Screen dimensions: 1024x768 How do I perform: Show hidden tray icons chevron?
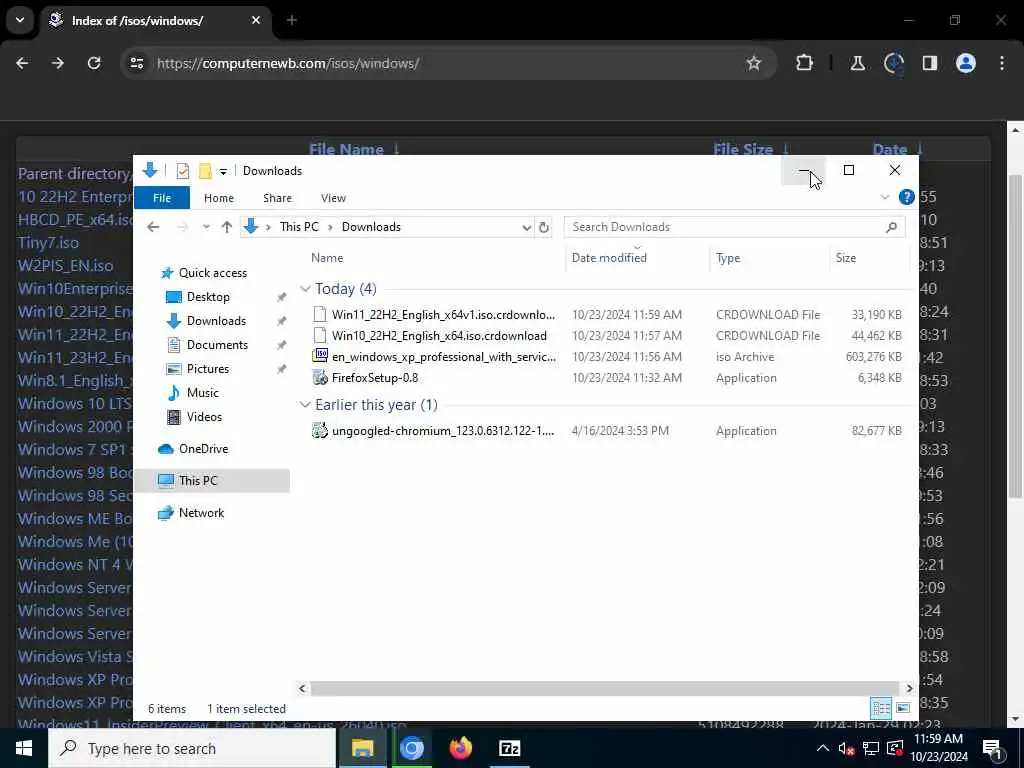[822, 748]
